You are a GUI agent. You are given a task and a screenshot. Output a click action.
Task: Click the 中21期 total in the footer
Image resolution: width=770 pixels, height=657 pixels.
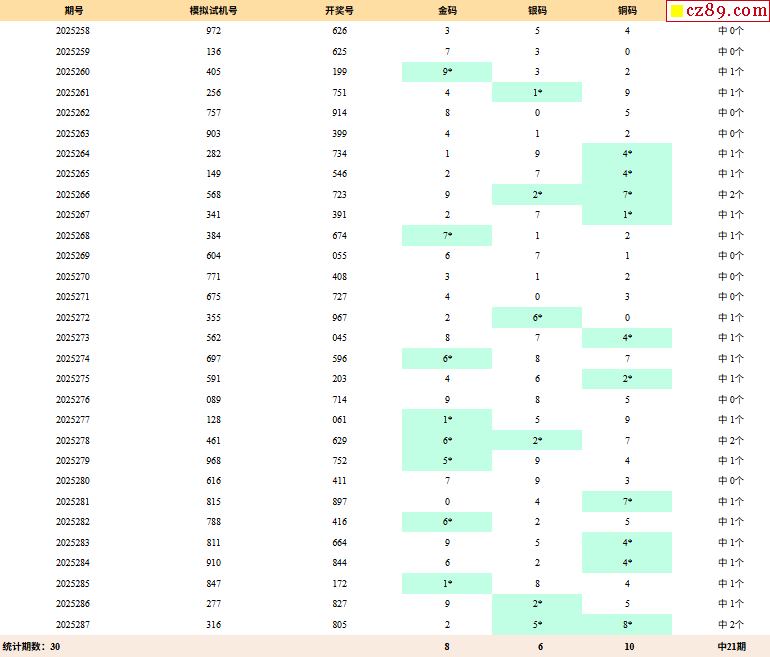click(x=731, y=646)
